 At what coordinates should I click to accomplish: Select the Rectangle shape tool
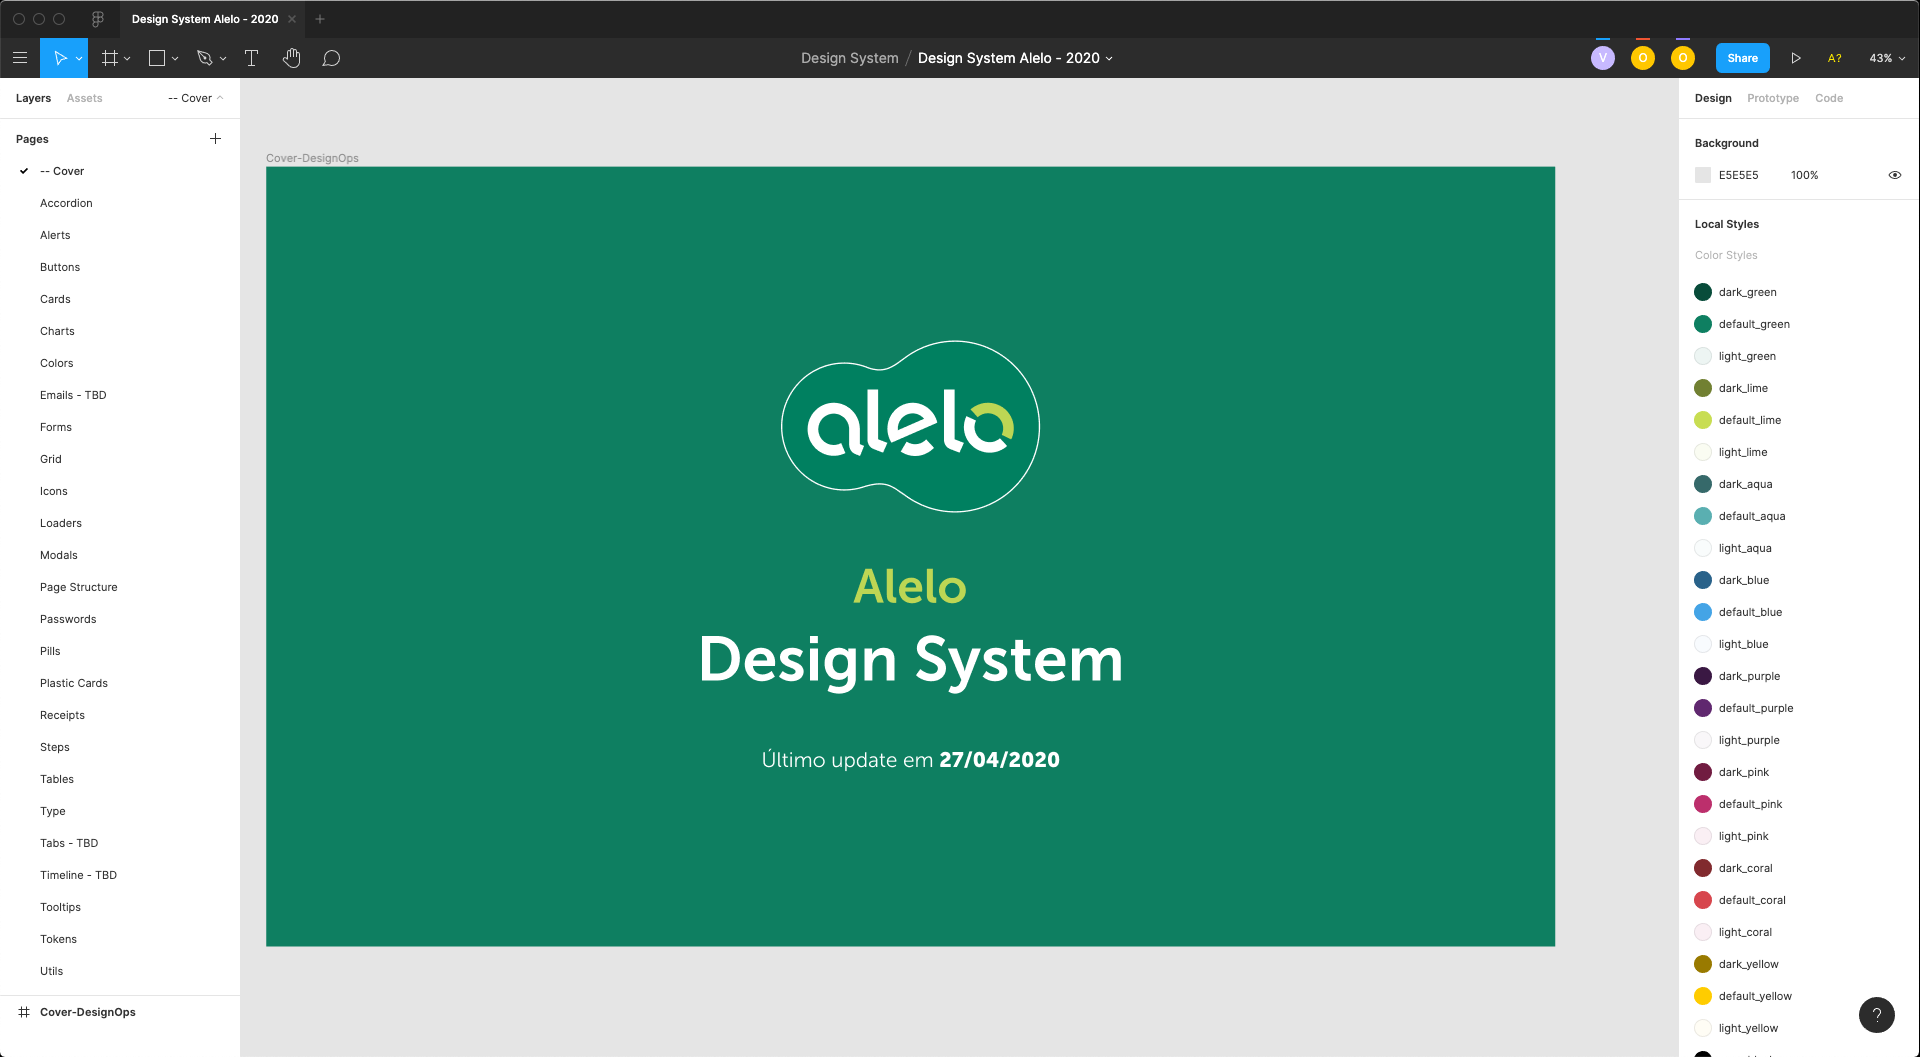[x=157, y=58]
